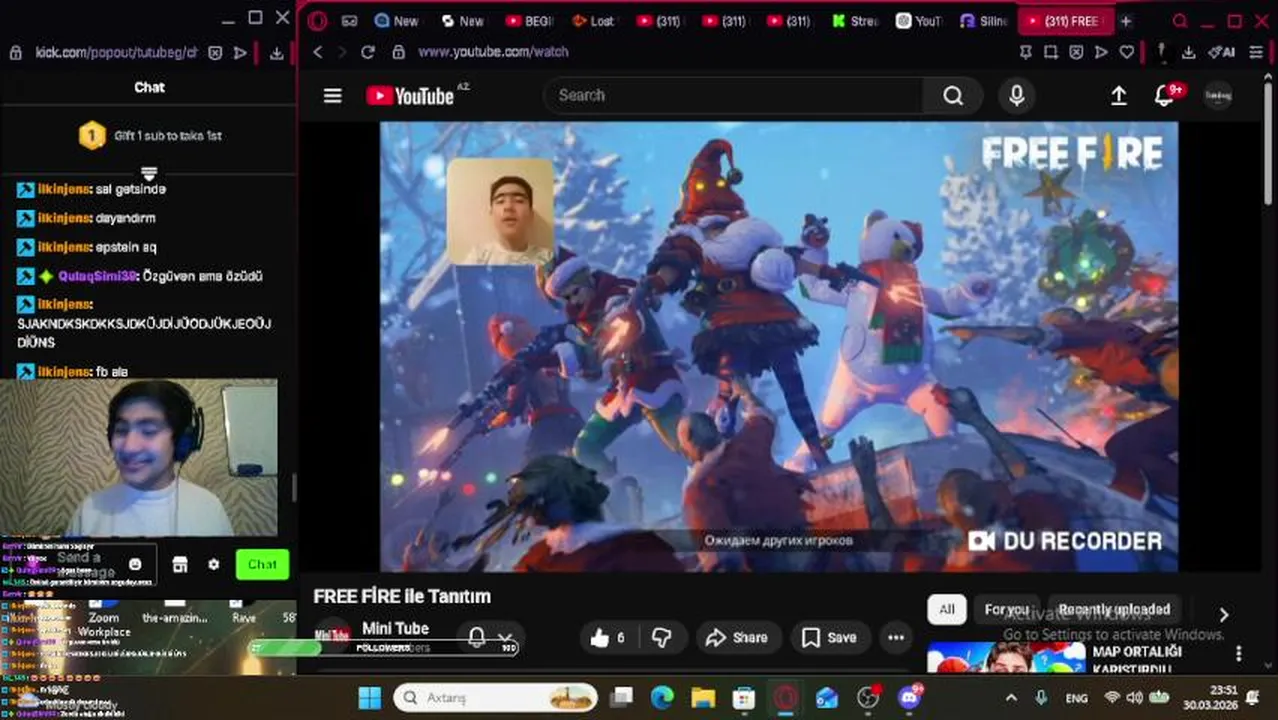
Task: Pin the page with Opera pinboard icon
Action: point(1025,52)
